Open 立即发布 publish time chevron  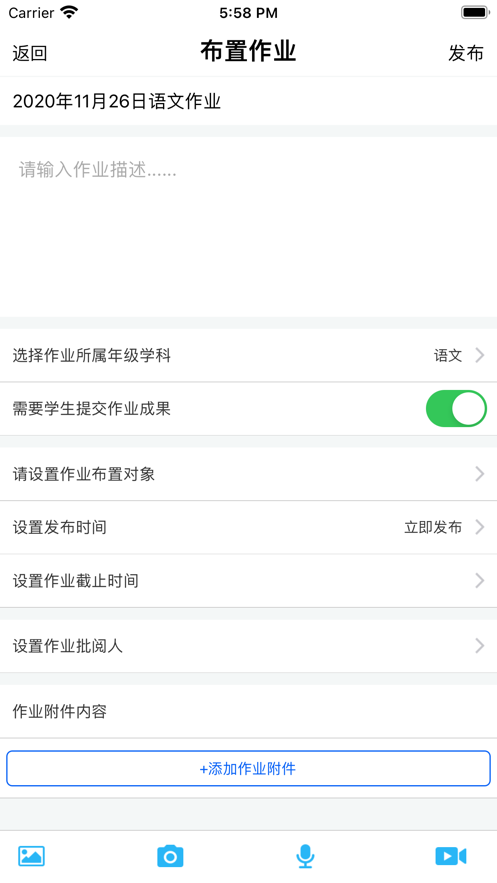480,527
